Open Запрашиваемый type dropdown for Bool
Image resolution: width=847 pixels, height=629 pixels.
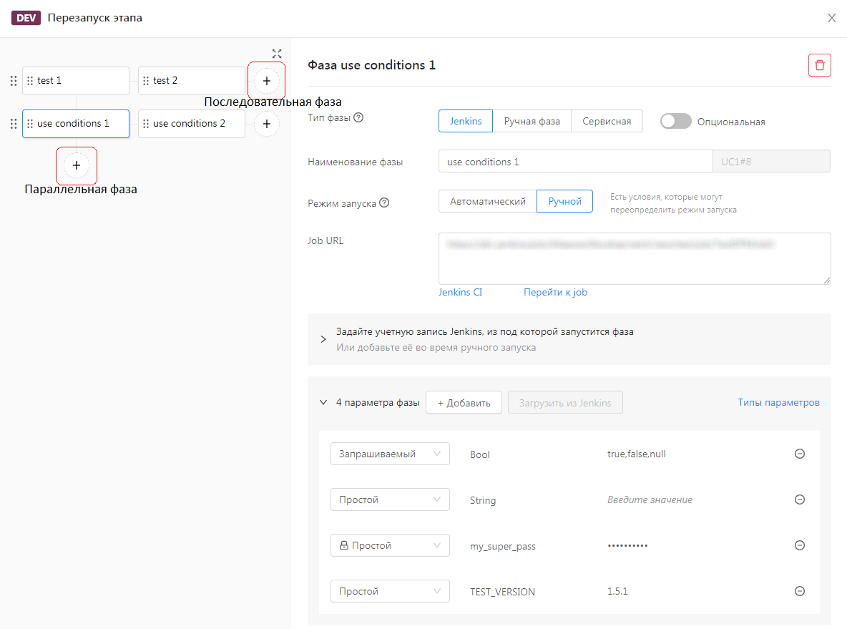390,454
